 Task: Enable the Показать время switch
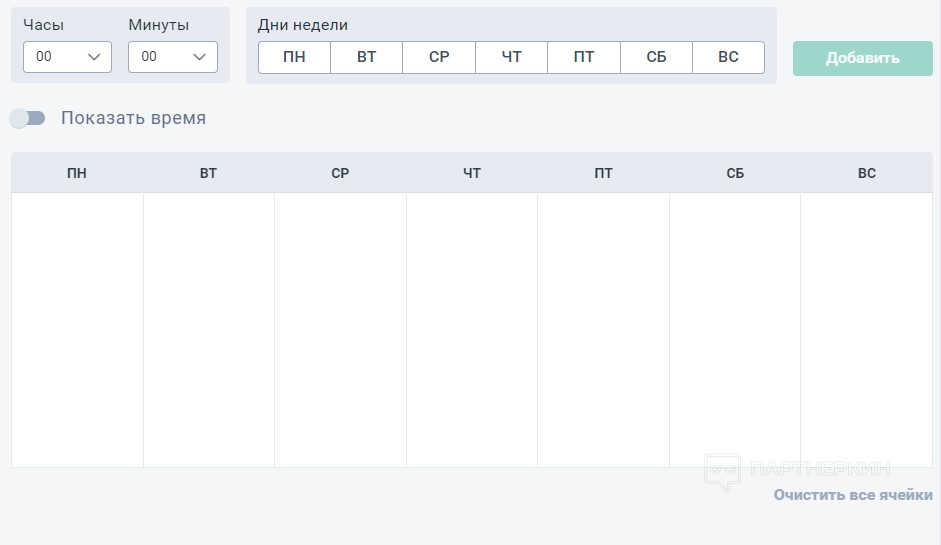[28, 118]
